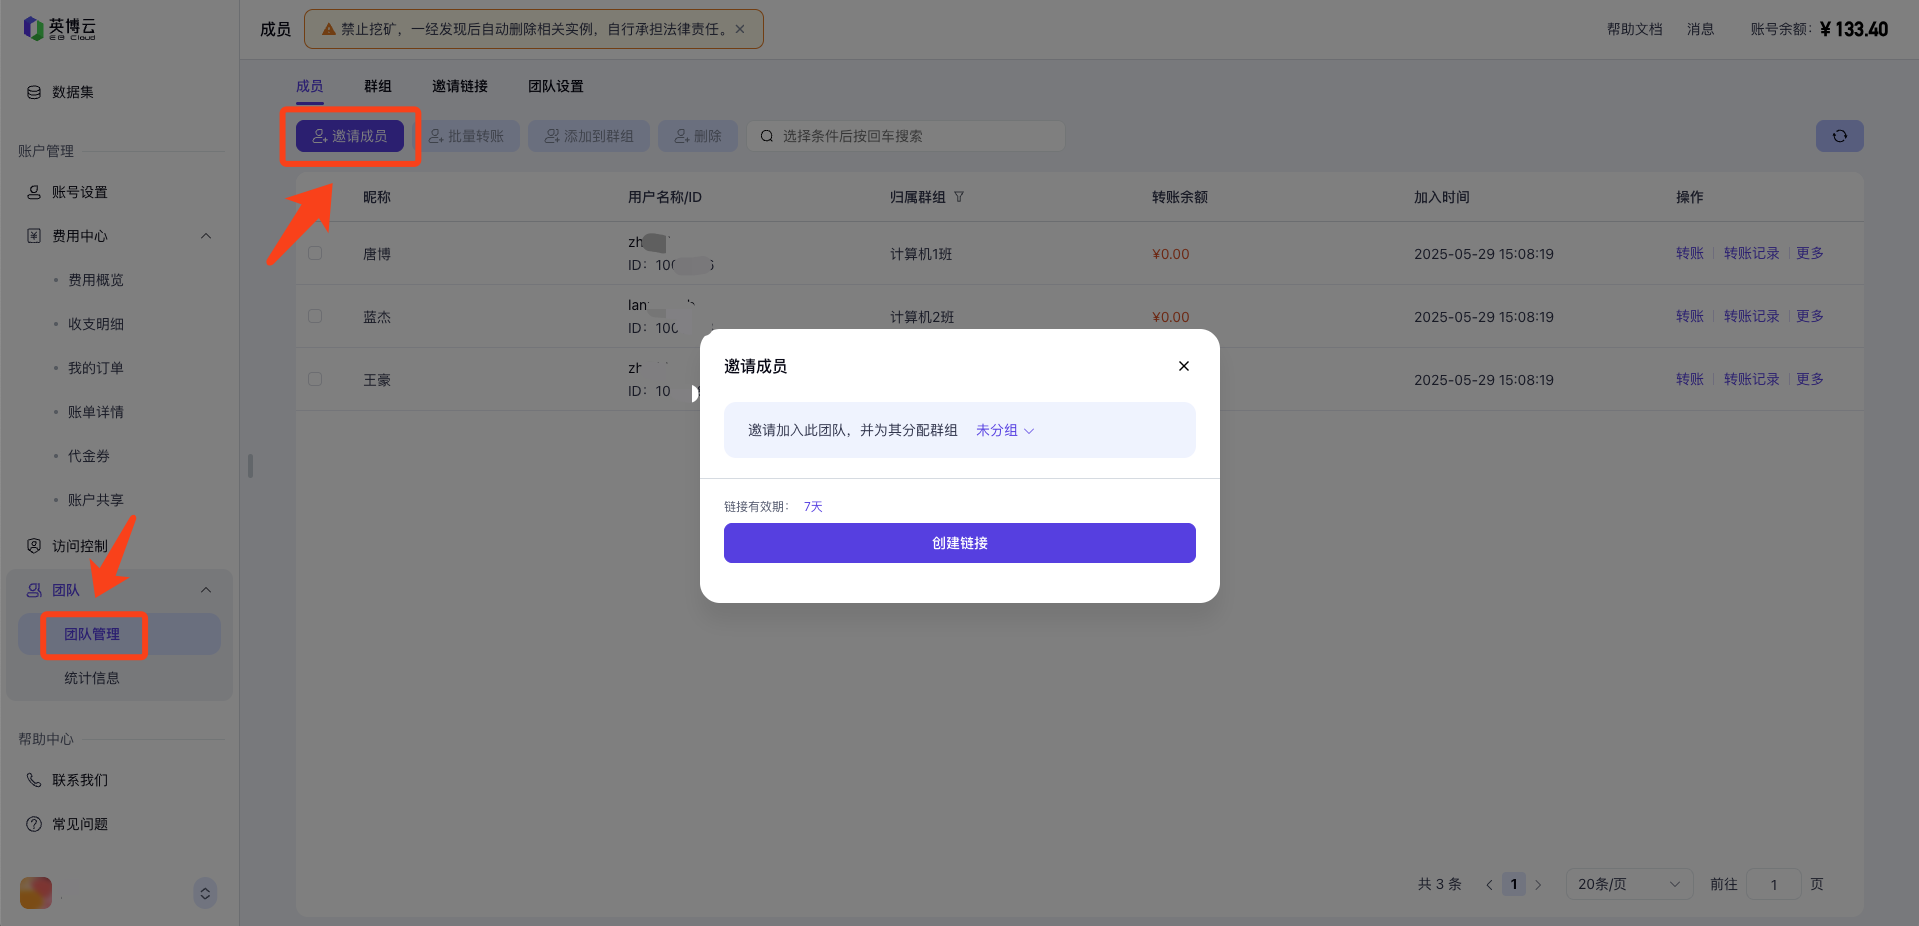Select the 蓝杰 row checkbox
This screenshot has width=1919, height=926.
point(315,316)
